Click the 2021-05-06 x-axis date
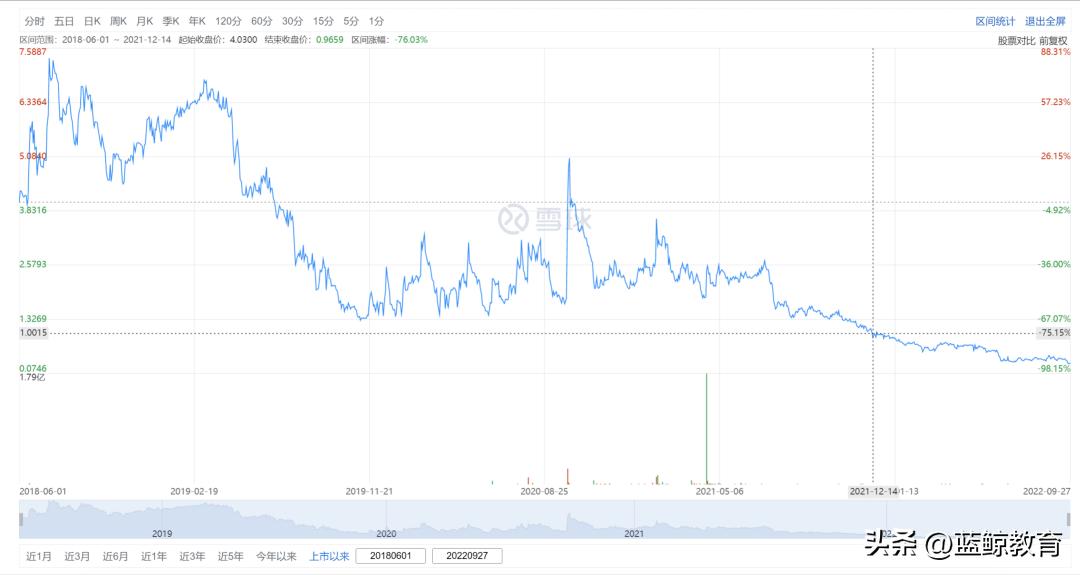 pyautogui.click(x=720, y=492)
